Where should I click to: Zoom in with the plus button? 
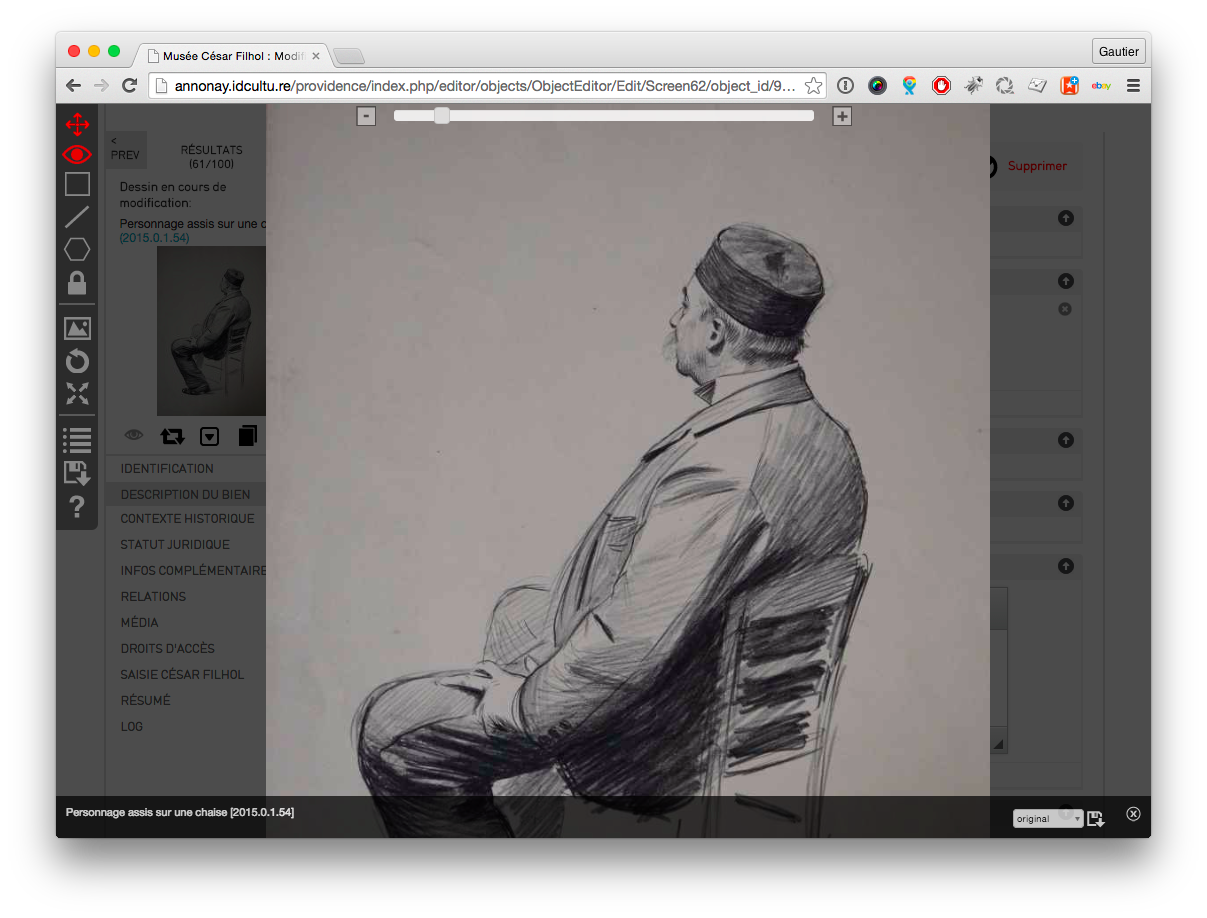click(x=842, y=116)
